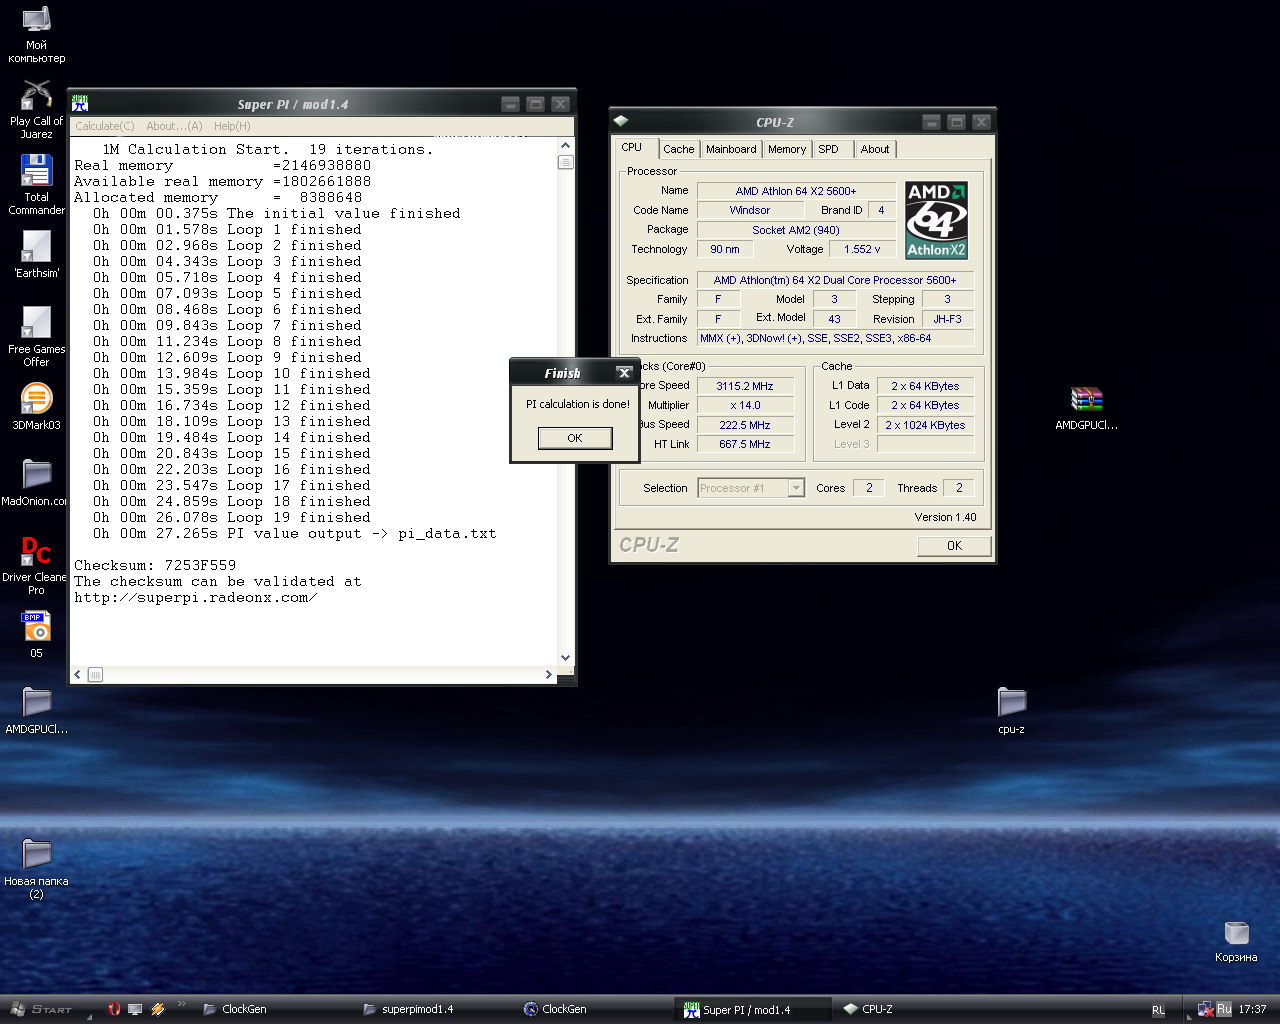The height and width of the screenshot is (1024, 1280).
Task: Click the Package value Socket AM2 (940)
Action: (796, 230)
